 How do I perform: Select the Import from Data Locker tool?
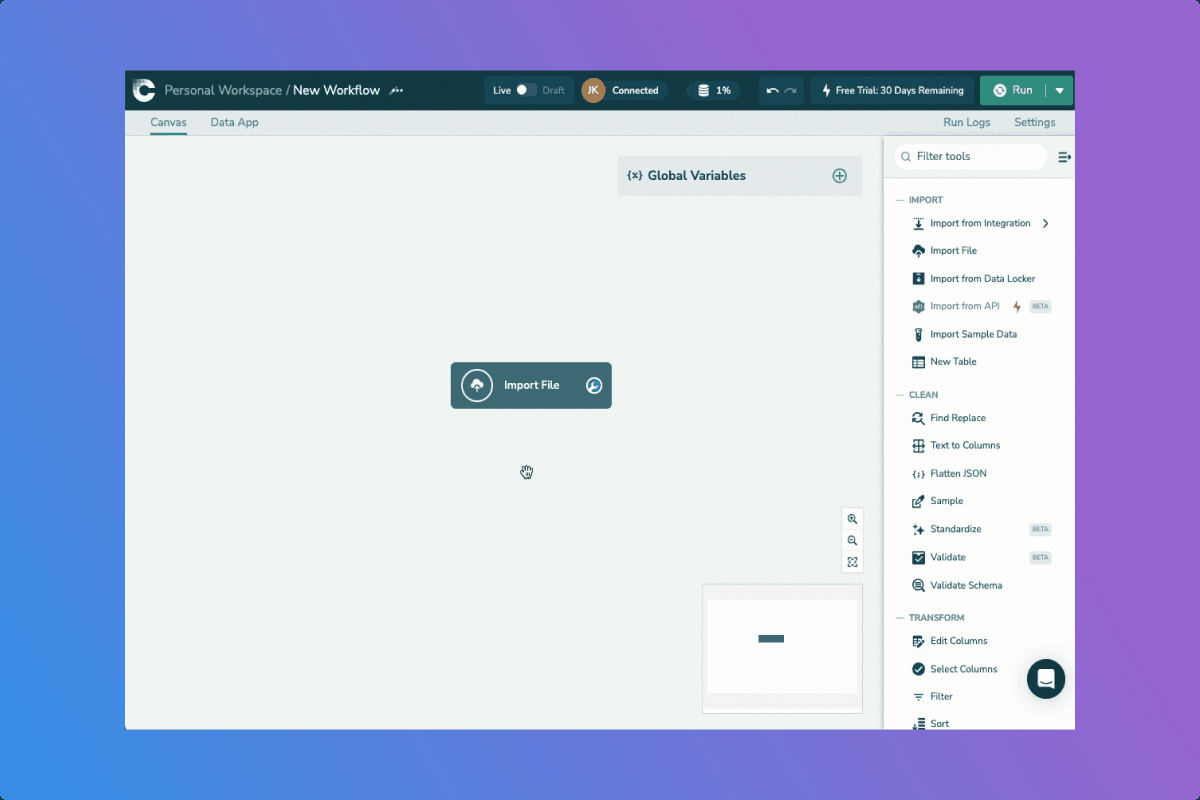981,279
